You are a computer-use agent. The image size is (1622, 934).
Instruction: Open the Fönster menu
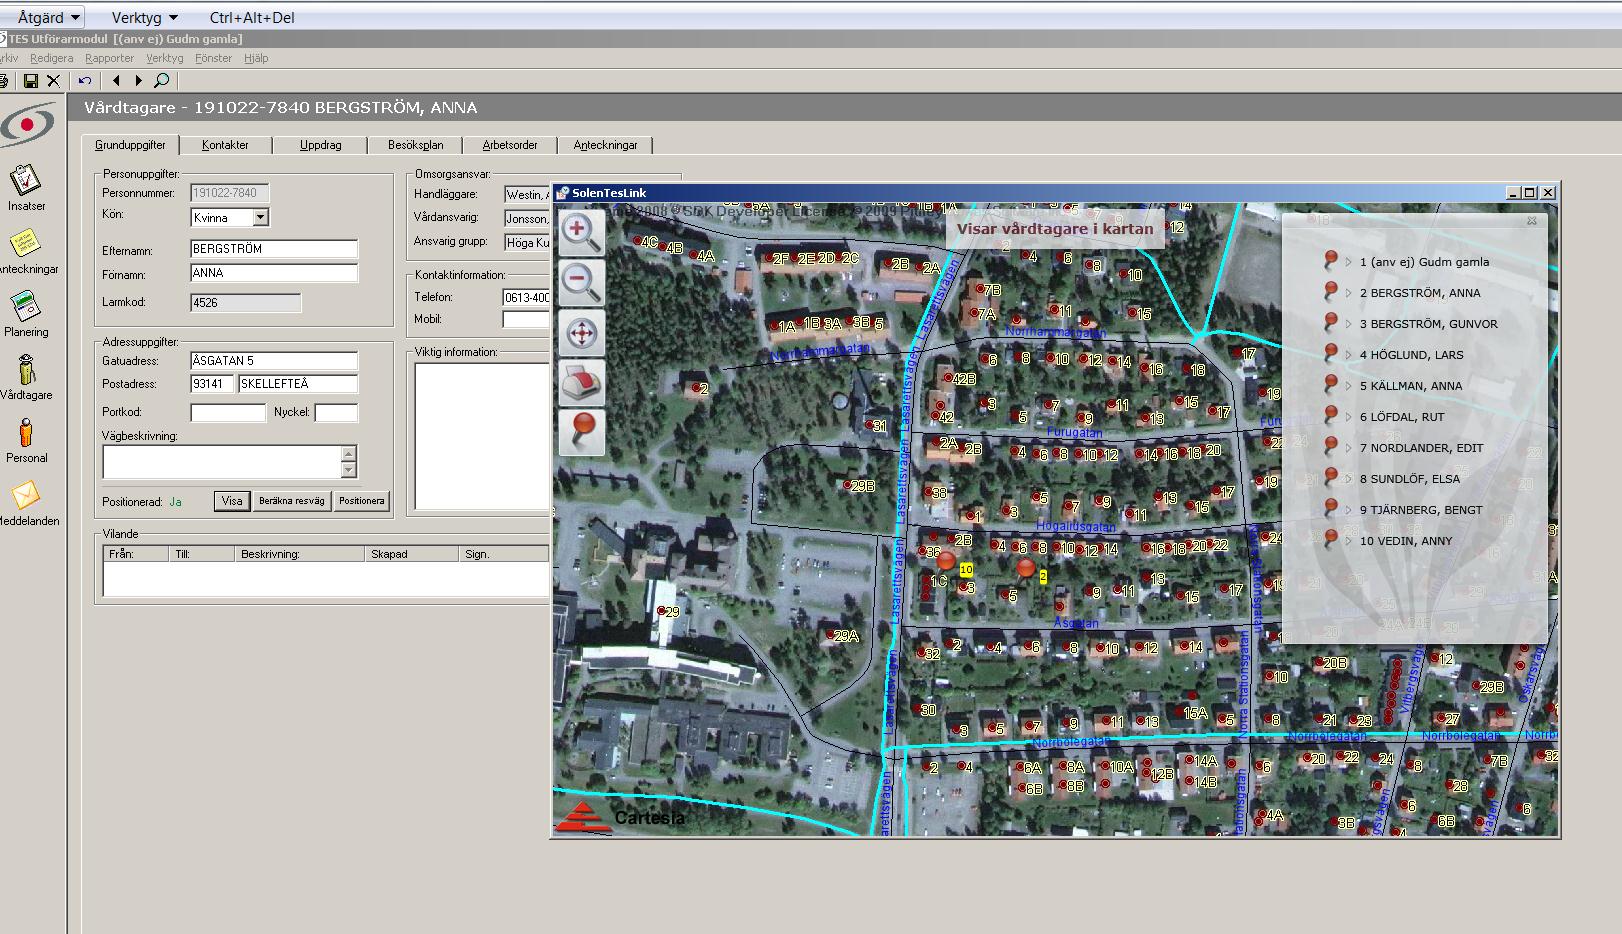tap(213, 58)
